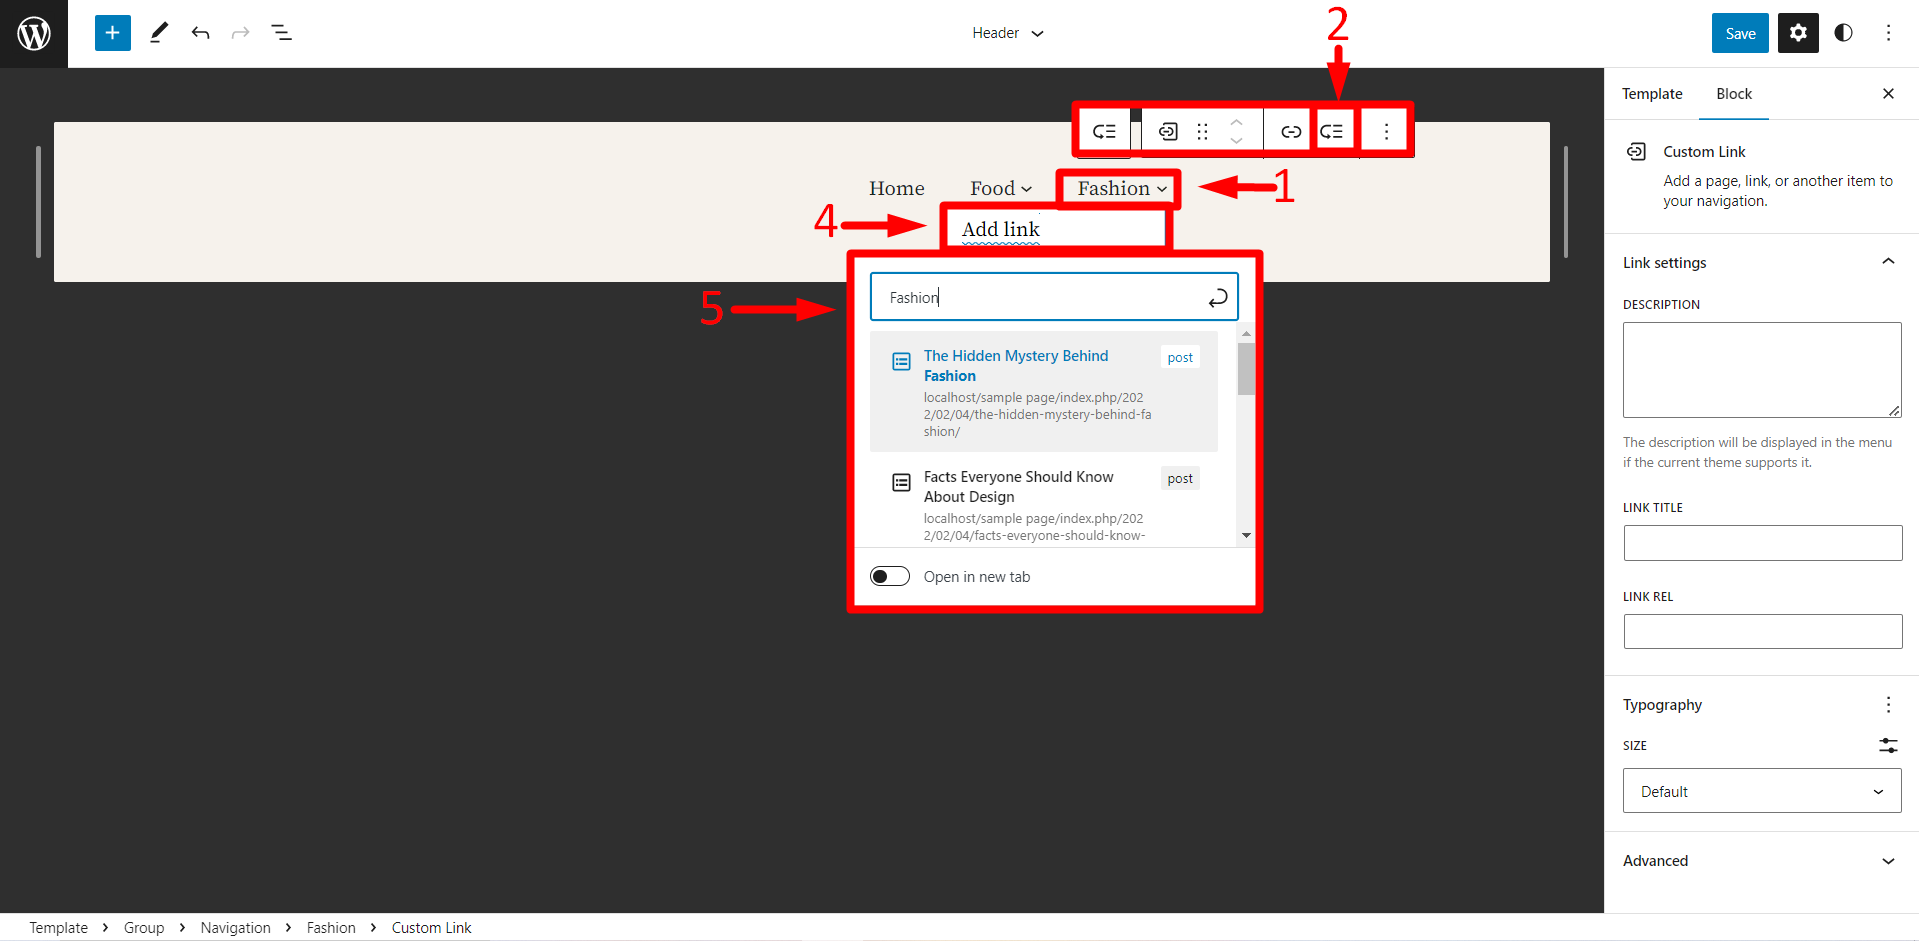The image size is (1919, 941).
Task: Click the Link Rel field
Action: coord(1762,632)
